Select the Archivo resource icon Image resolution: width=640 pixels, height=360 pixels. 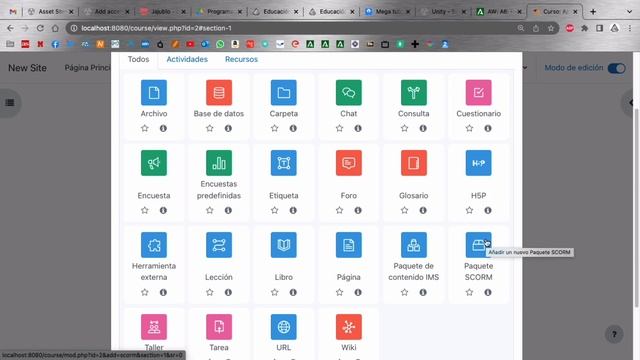pyautogui.click(x=153, y=92)
